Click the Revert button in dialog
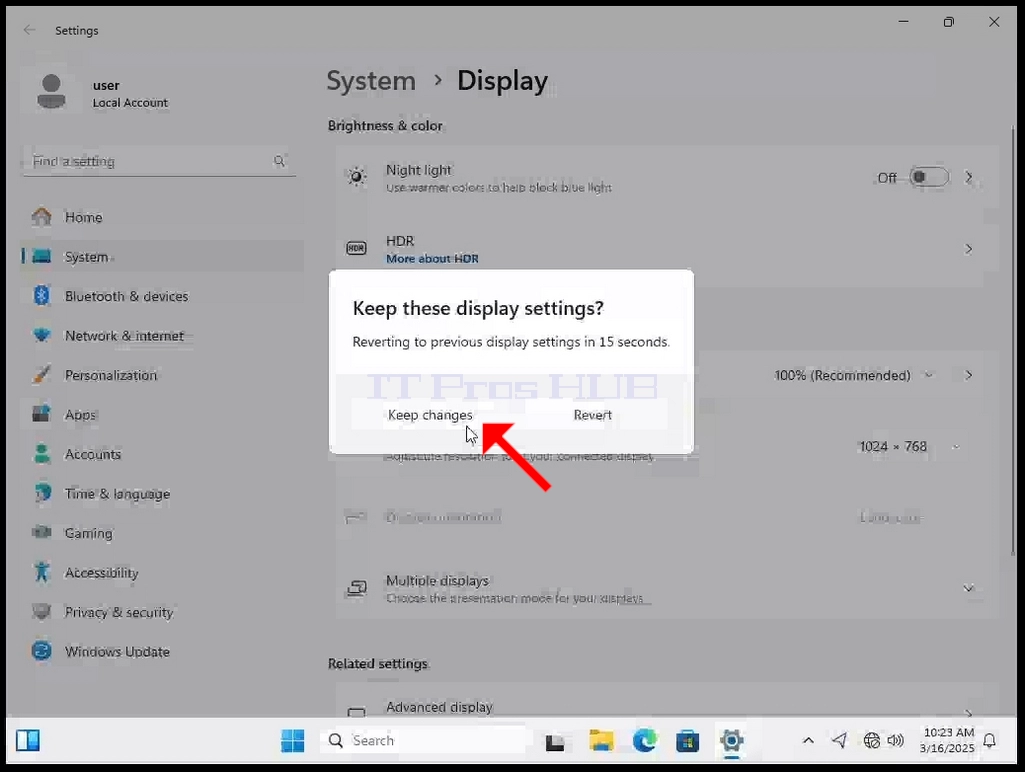 (592, 415)
